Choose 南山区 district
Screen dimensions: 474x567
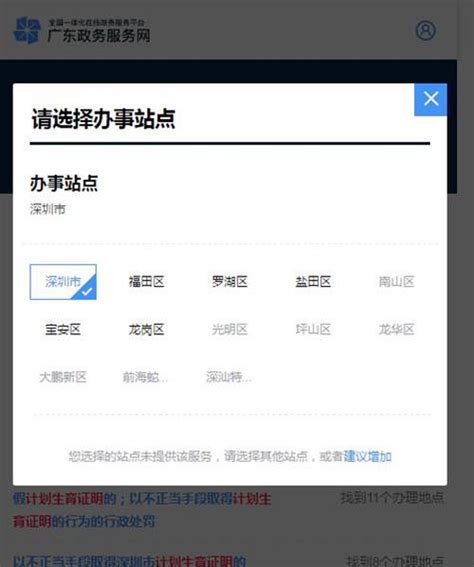(396, 282)
